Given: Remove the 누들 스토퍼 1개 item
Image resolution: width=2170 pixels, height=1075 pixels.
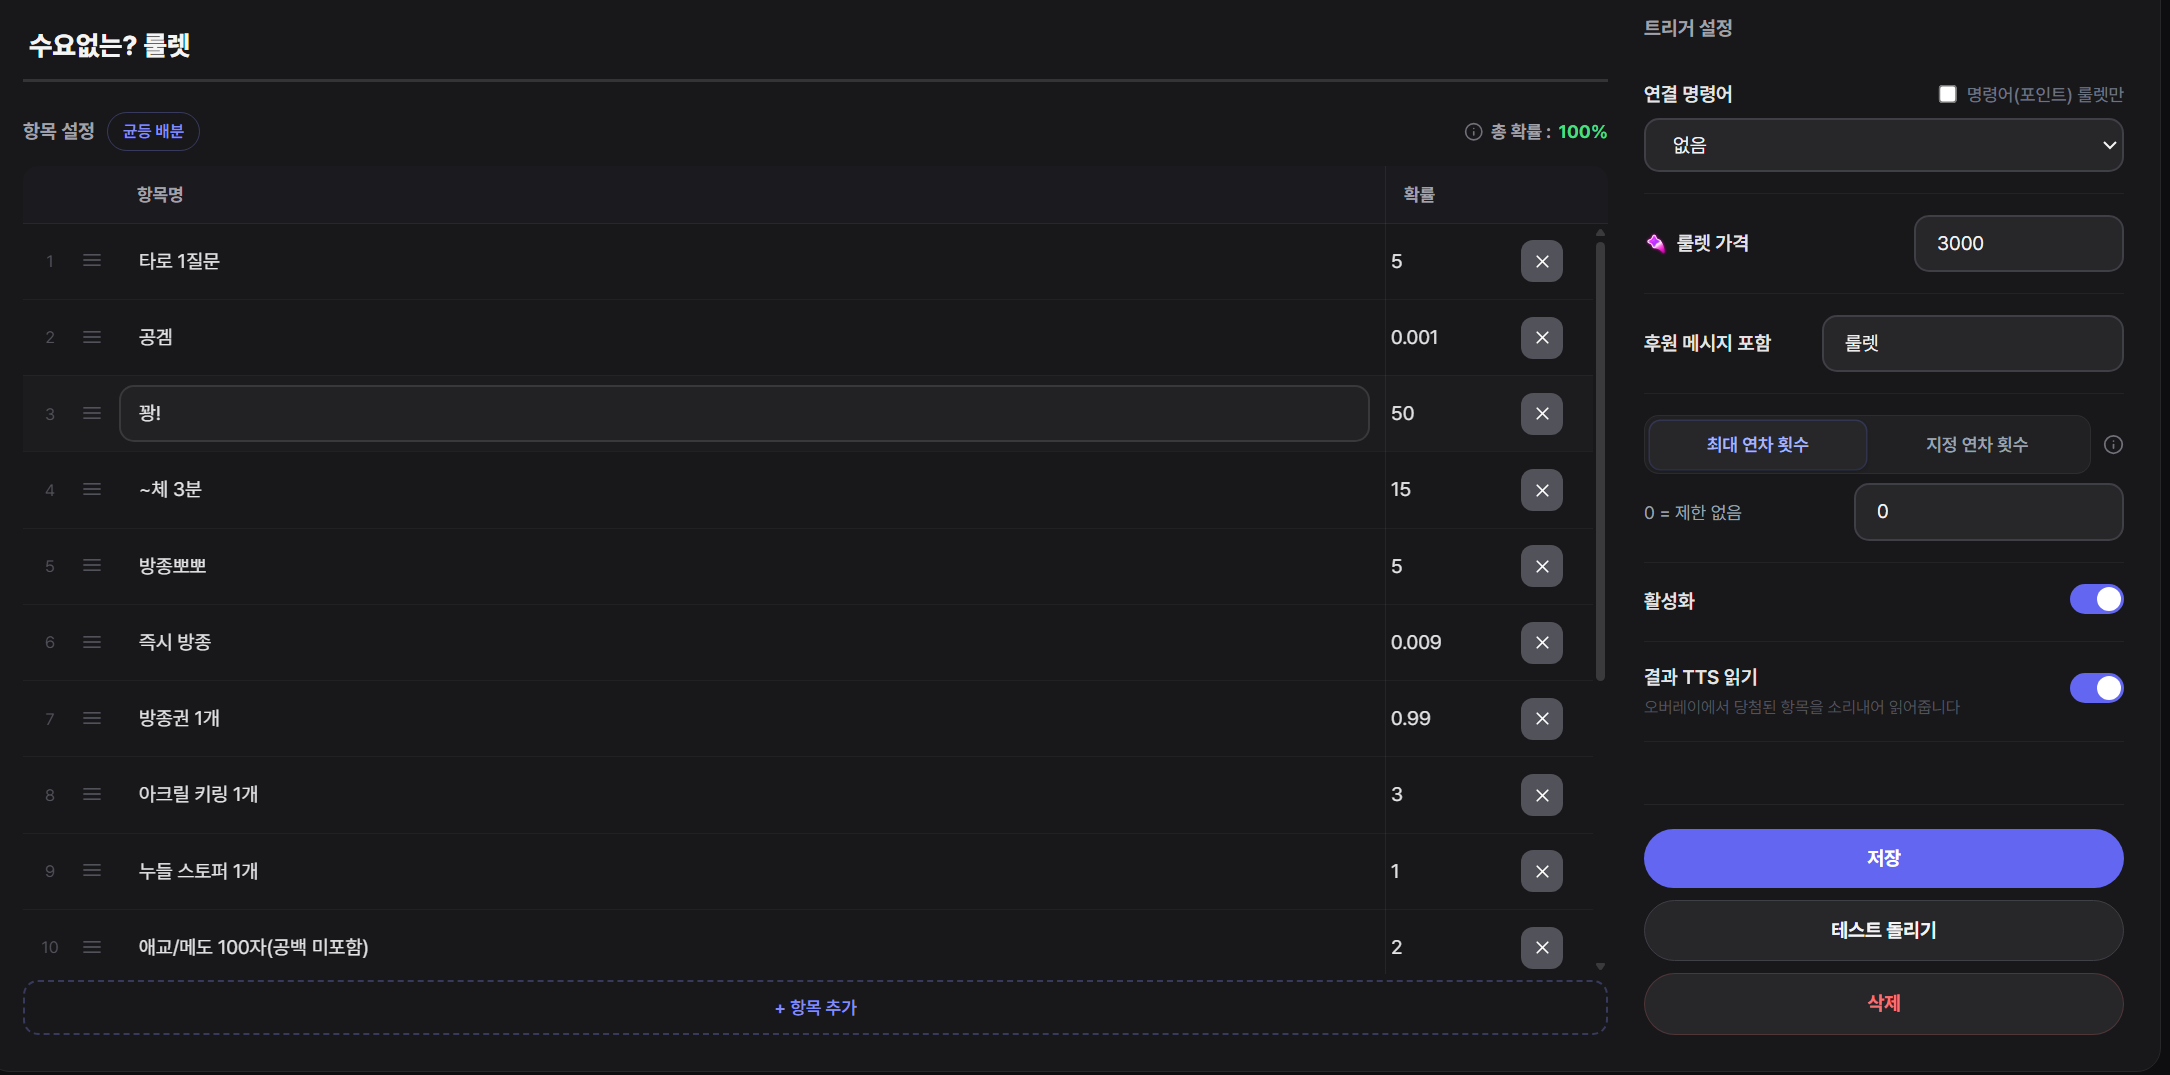Looking at the screenshot, I should coord(1541,871).
